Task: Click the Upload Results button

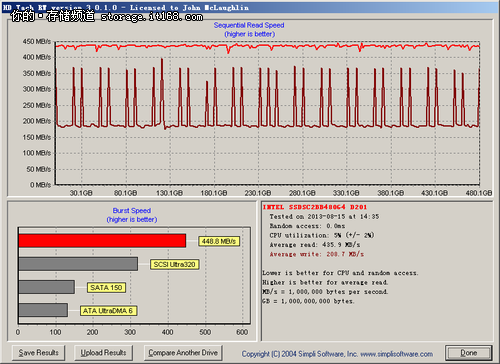Action: tap(103, 353)
